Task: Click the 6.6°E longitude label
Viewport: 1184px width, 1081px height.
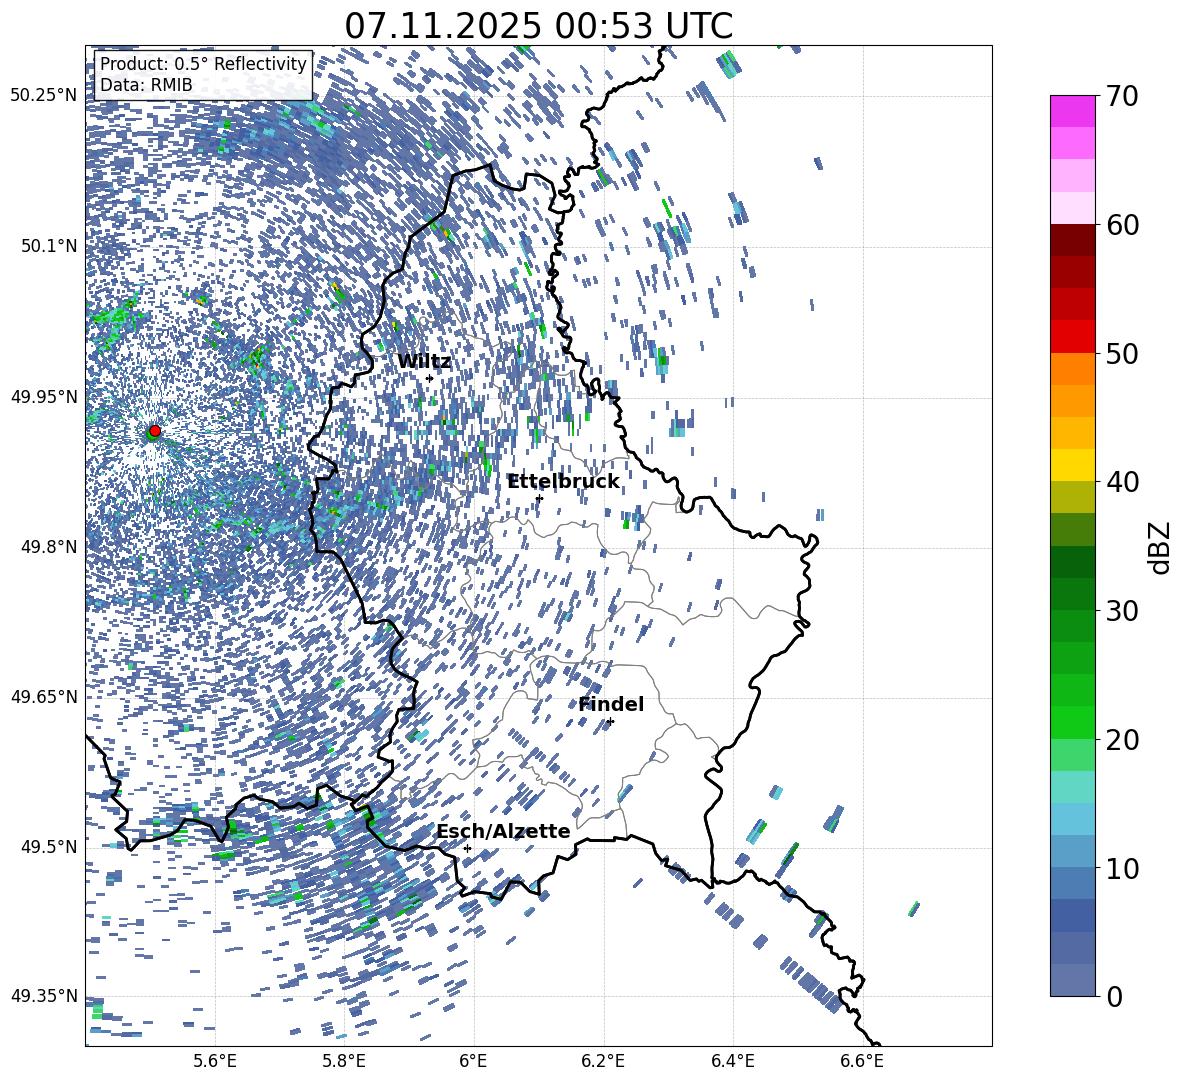Action: [x=862, y=1061]
